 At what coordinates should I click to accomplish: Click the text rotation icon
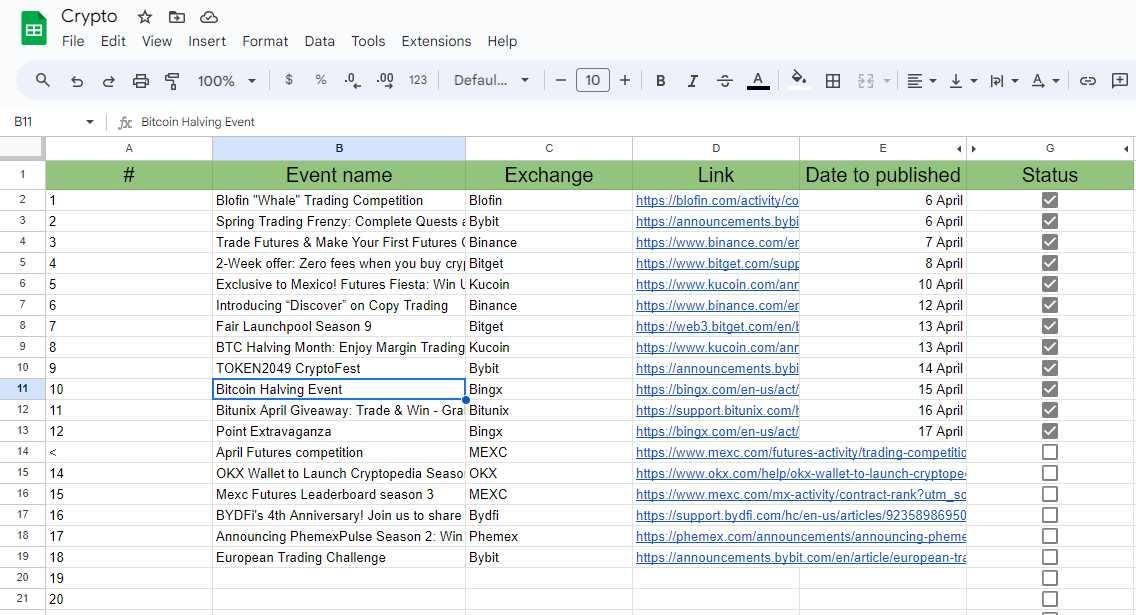tap(1038, 80)
